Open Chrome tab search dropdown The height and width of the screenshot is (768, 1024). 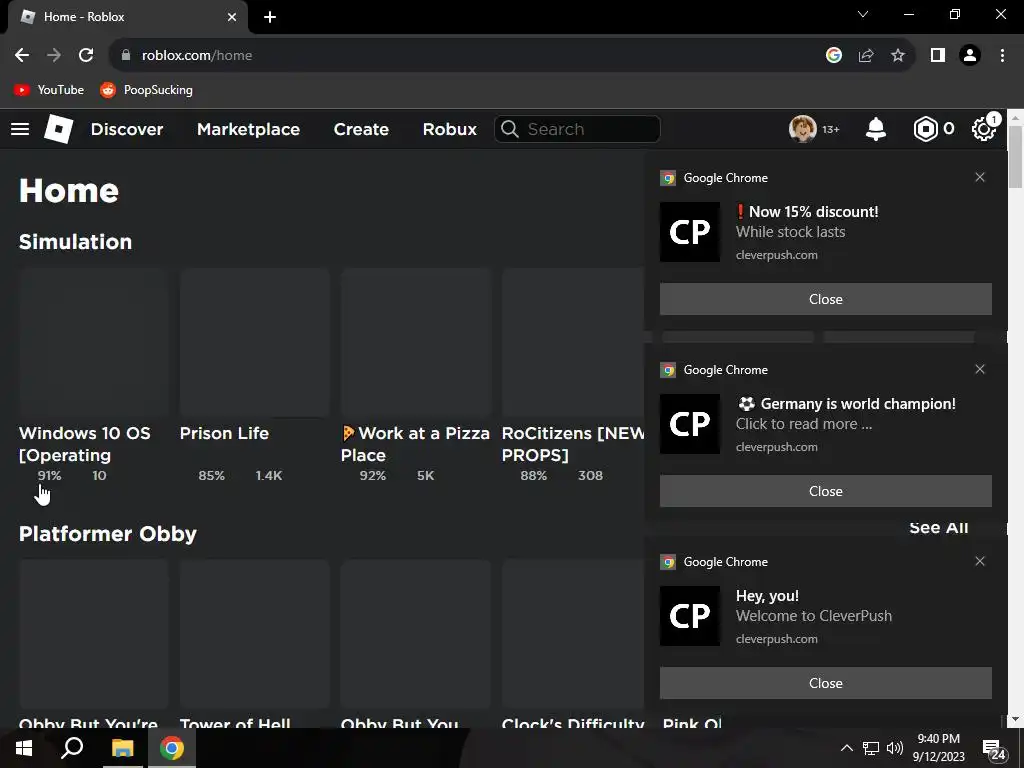point(863,14)
